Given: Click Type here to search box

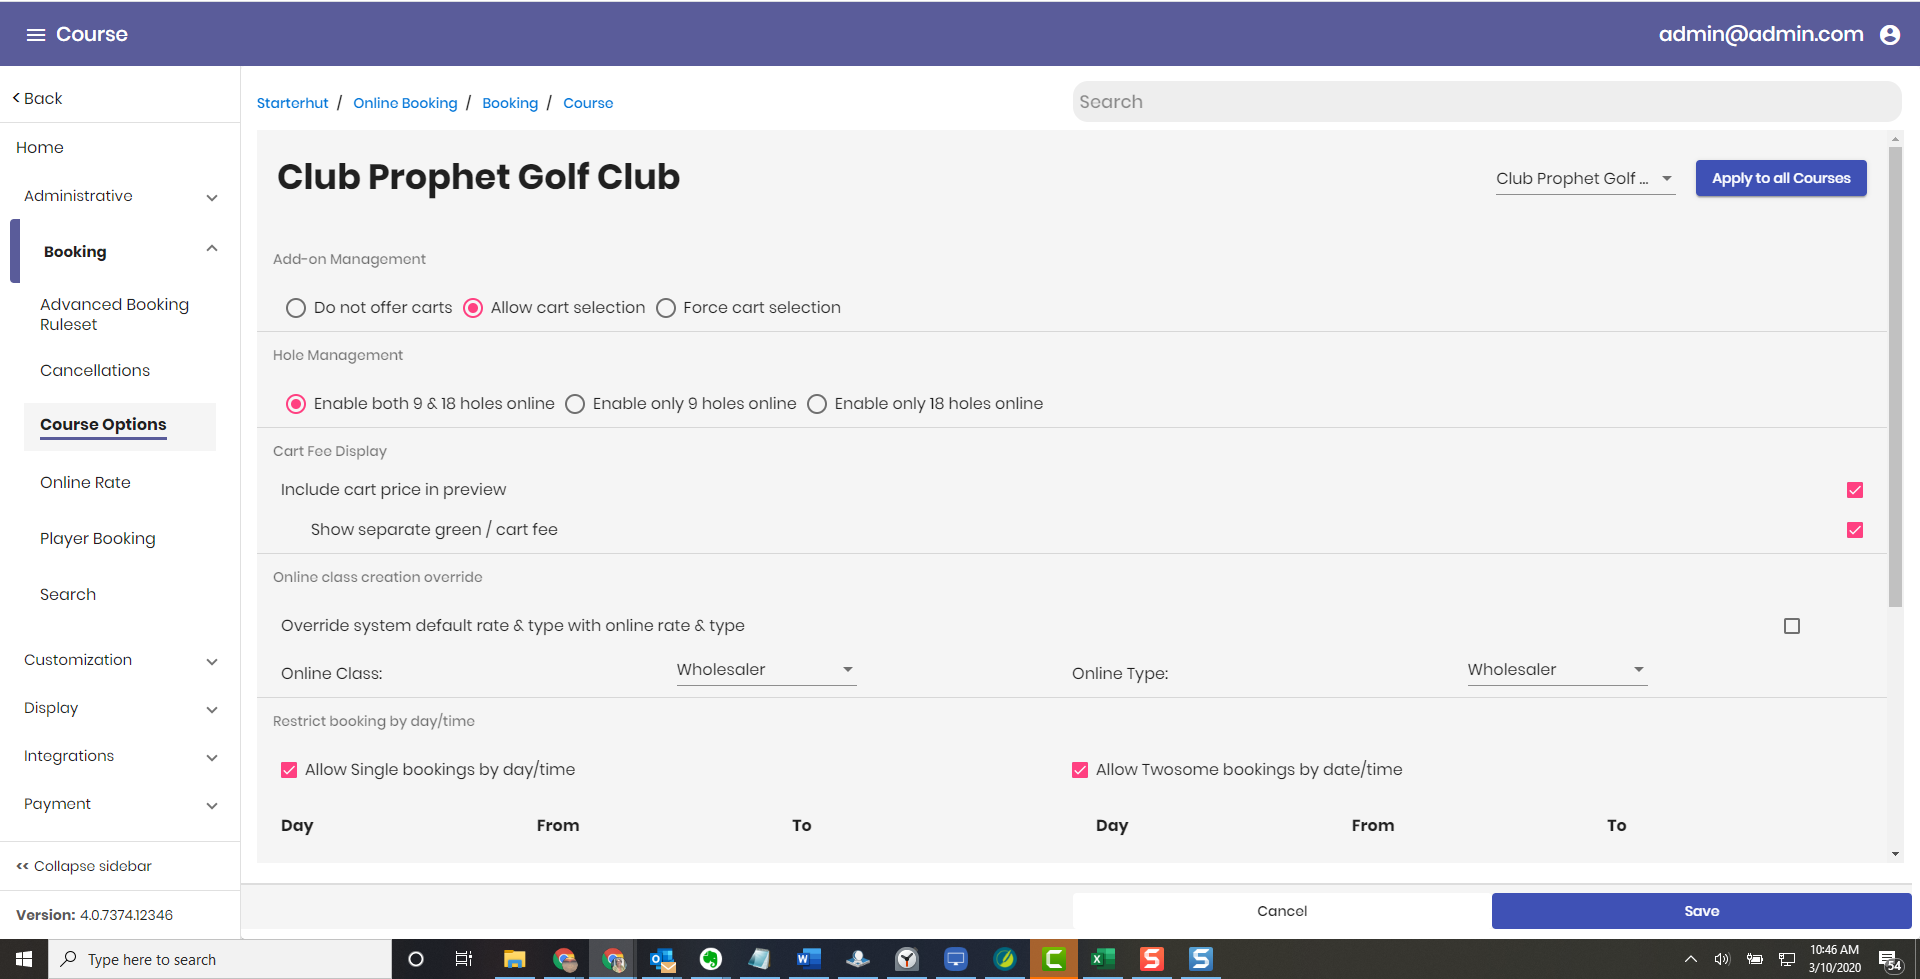Looking at the screenshot, I should click(x=220, y=960).
